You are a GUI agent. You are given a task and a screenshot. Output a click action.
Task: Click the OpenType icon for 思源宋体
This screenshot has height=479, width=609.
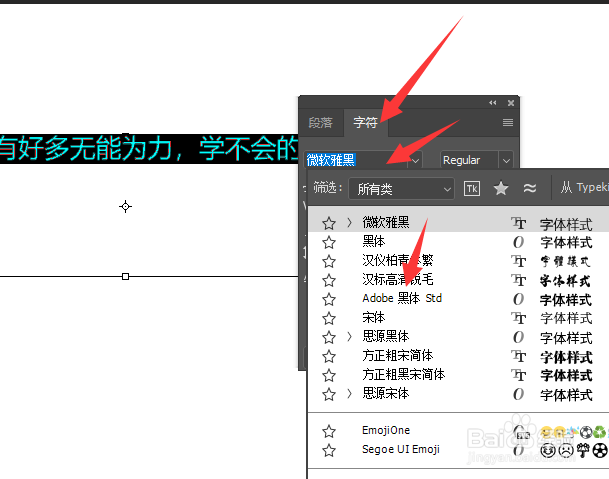[519, 395]
